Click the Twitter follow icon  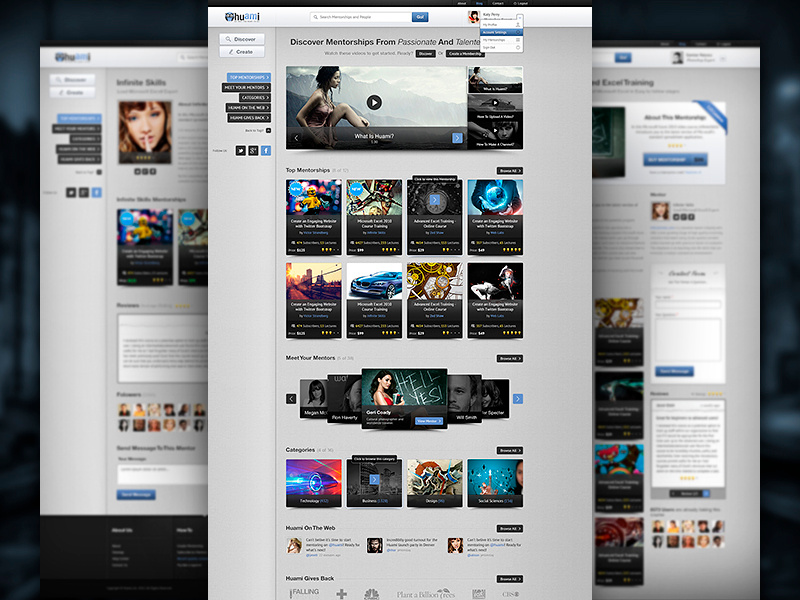pyautogui.click(x=240, y=150)
